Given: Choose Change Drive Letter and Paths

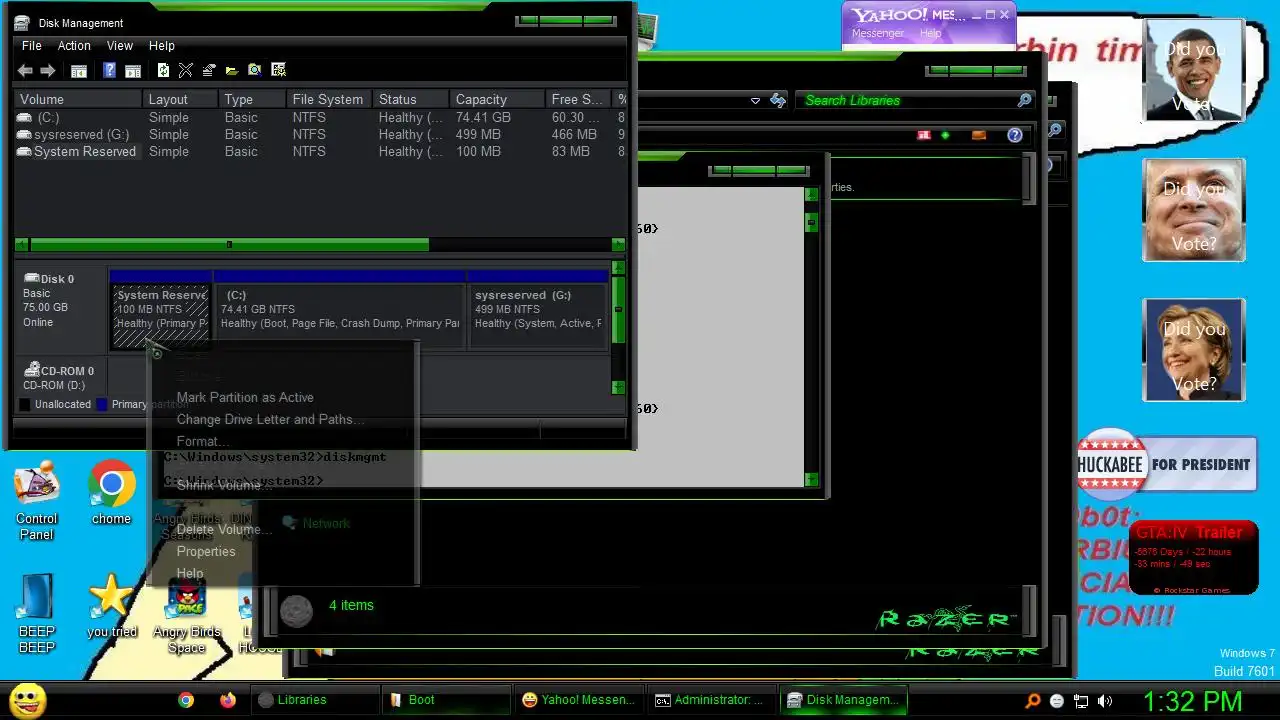Looking at the screenshot, I should coord(271,419).
